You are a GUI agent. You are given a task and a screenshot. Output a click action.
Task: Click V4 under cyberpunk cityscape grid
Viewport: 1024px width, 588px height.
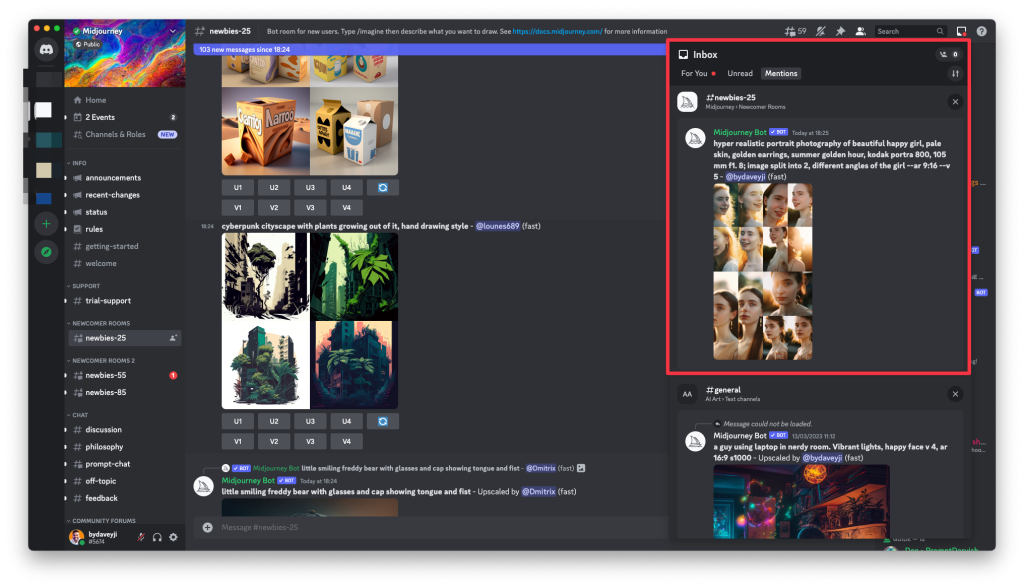coord(346,441)
